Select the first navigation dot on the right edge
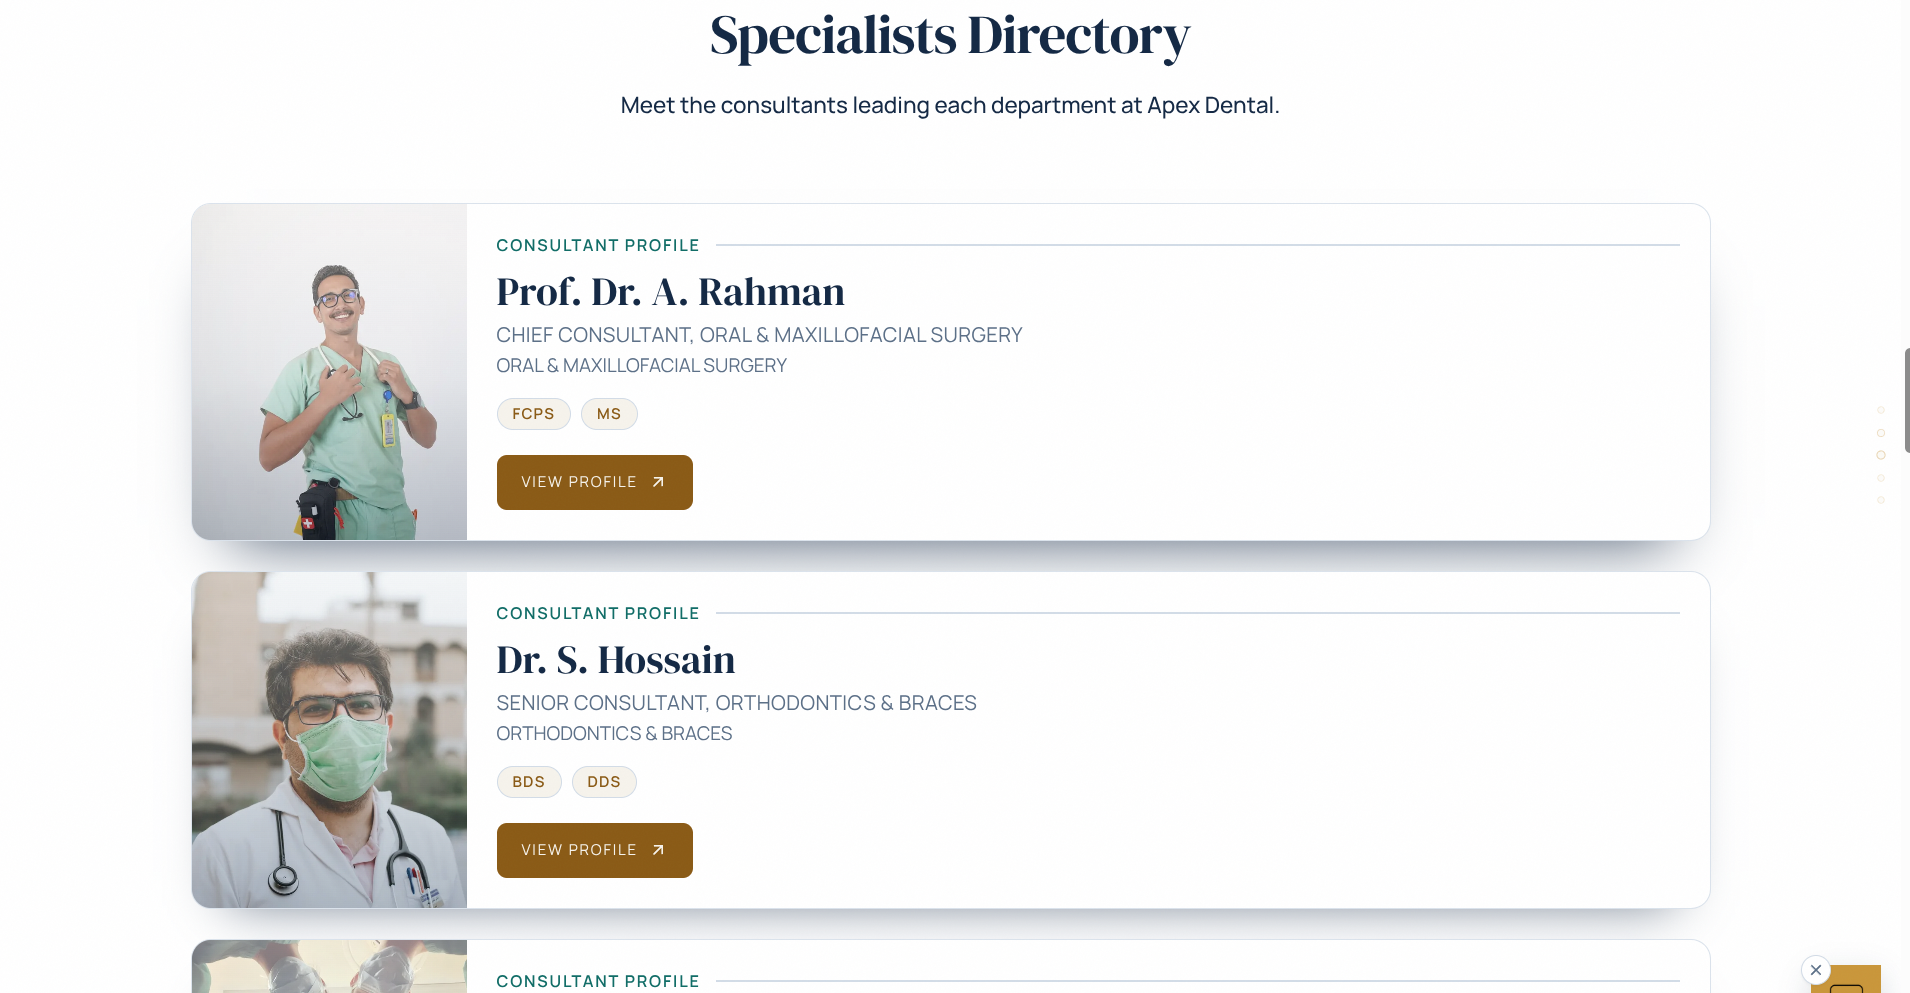Viewport: 1910px width, 993px height. point(1881,409)
